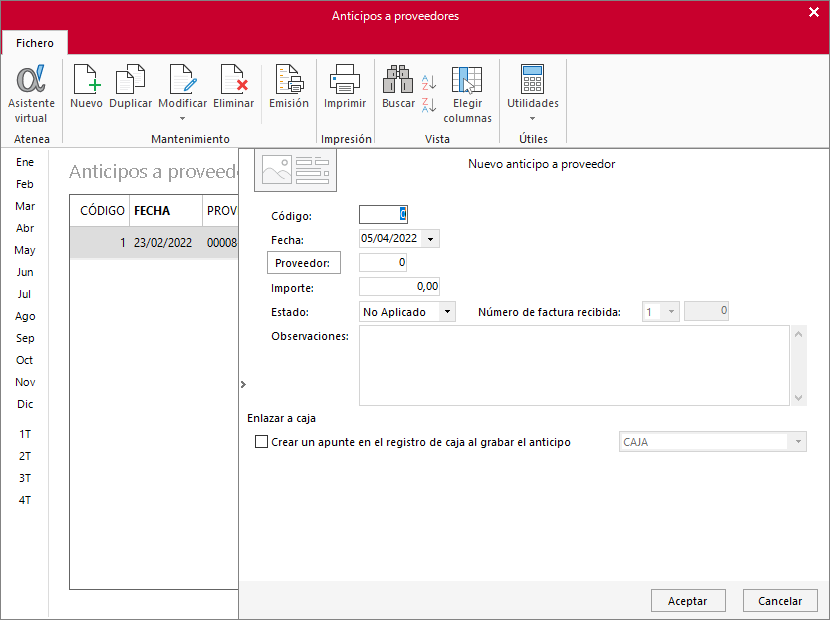Sort descending with the Z-A icon

pos(429,105)
